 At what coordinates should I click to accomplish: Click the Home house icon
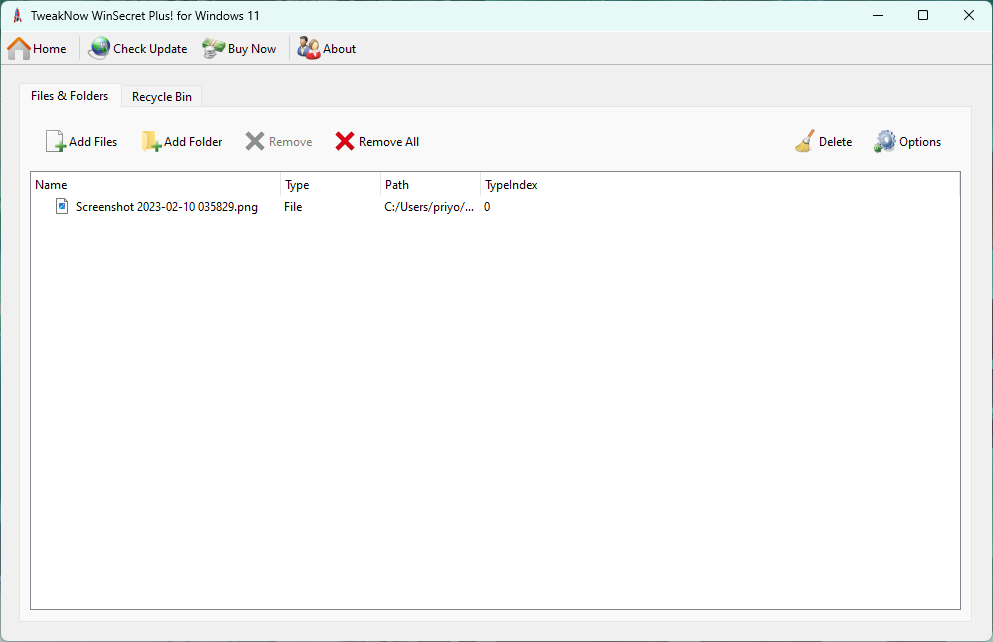[x=20, y=48]
